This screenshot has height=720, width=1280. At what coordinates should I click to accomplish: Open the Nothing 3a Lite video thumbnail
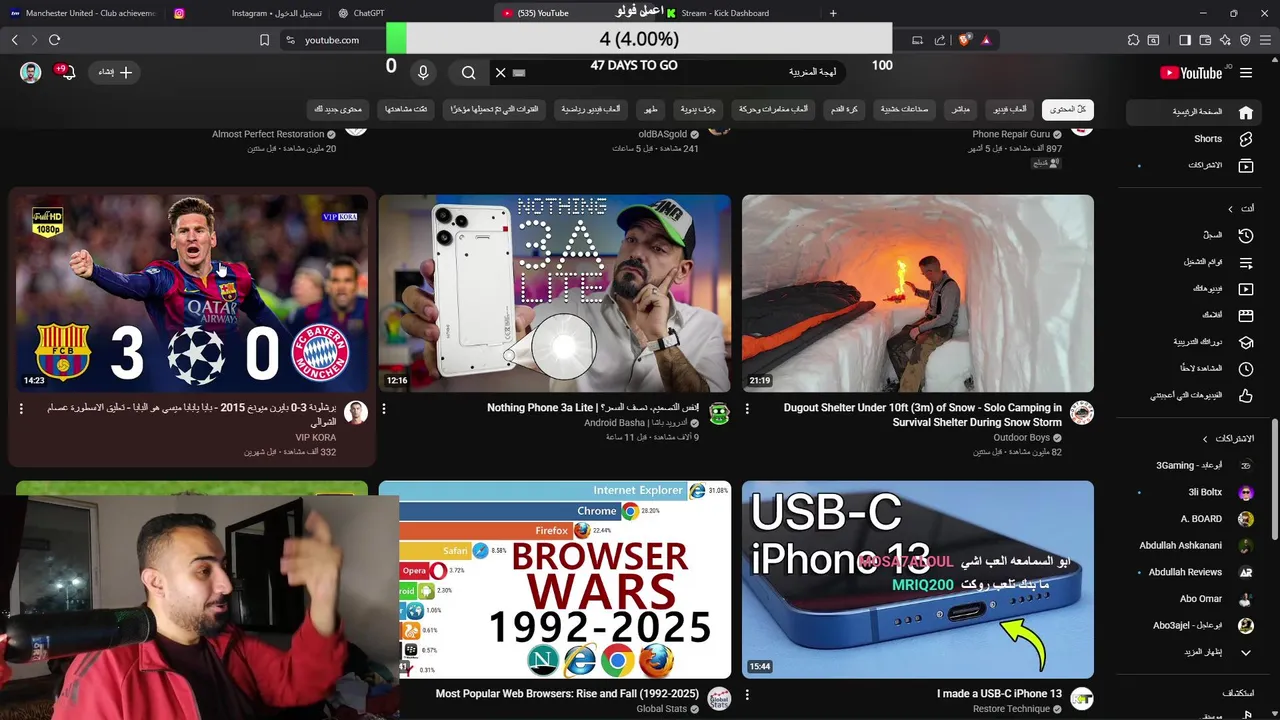tap(555, 293)
